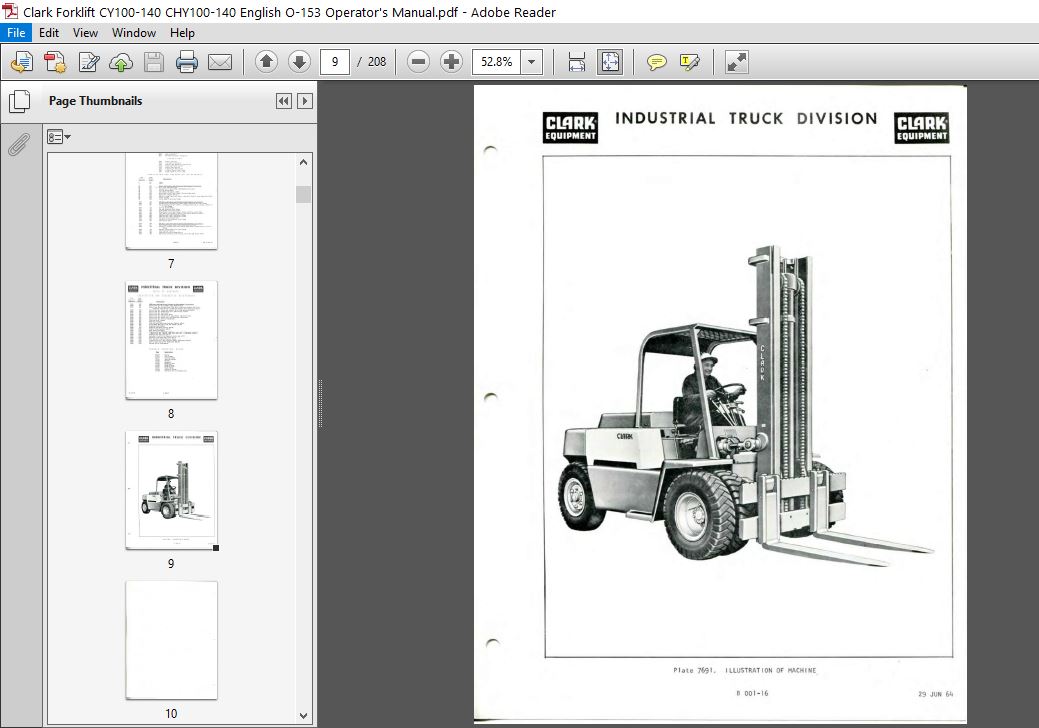Send the file by email with the envelope icon
1039x728 pixels.
(220, 62)
